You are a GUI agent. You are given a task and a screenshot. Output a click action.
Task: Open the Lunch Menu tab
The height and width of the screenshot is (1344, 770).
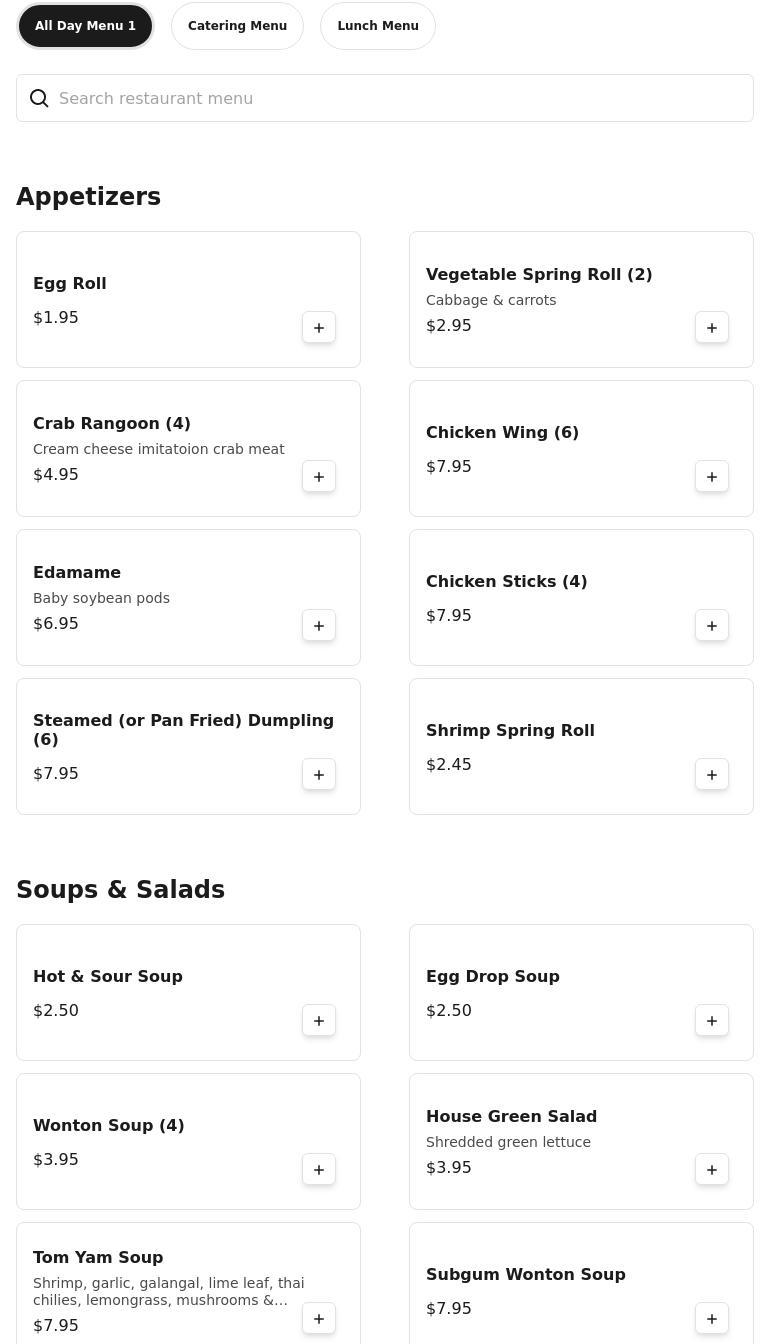(378, 26)
